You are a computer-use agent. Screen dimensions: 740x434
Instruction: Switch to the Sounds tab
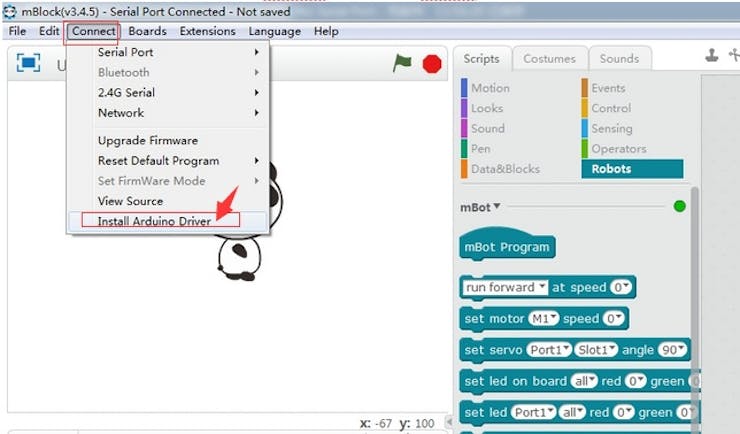[619, 58]
